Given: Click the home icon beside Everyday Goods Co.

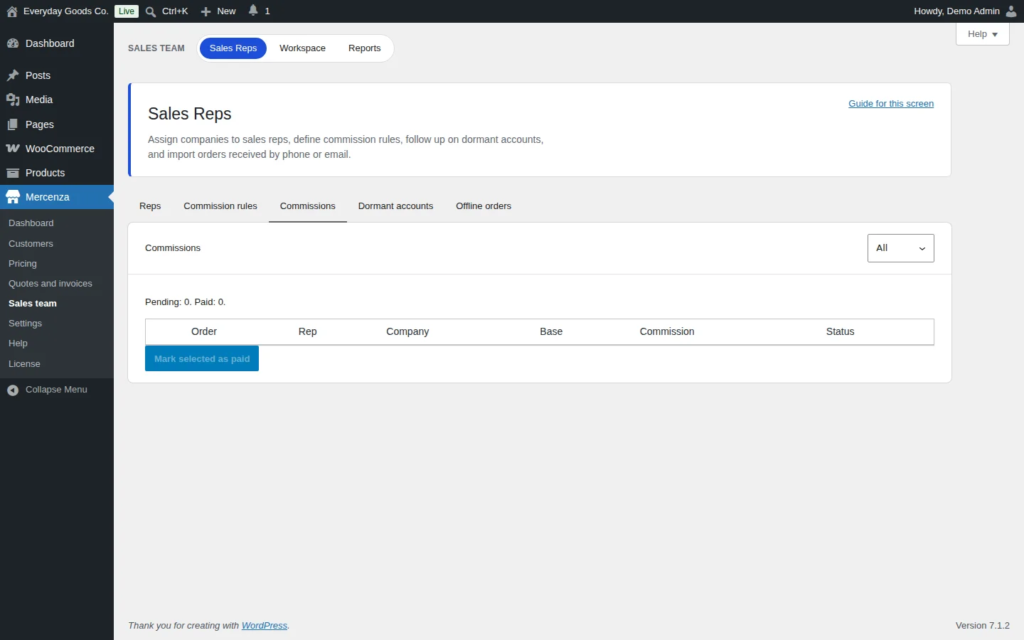Looking at the screenshot, I should (x=12, y=11).
